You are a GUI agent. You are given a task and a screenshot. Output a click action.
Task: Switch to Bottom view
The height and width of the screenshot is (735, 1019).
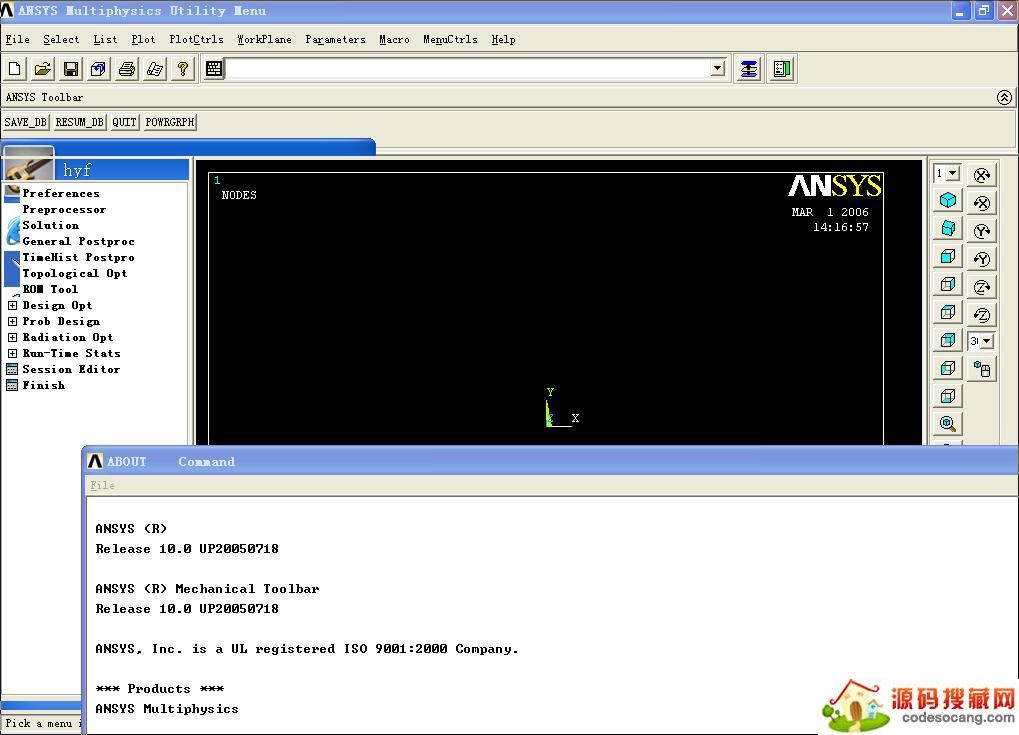[948, 396]
